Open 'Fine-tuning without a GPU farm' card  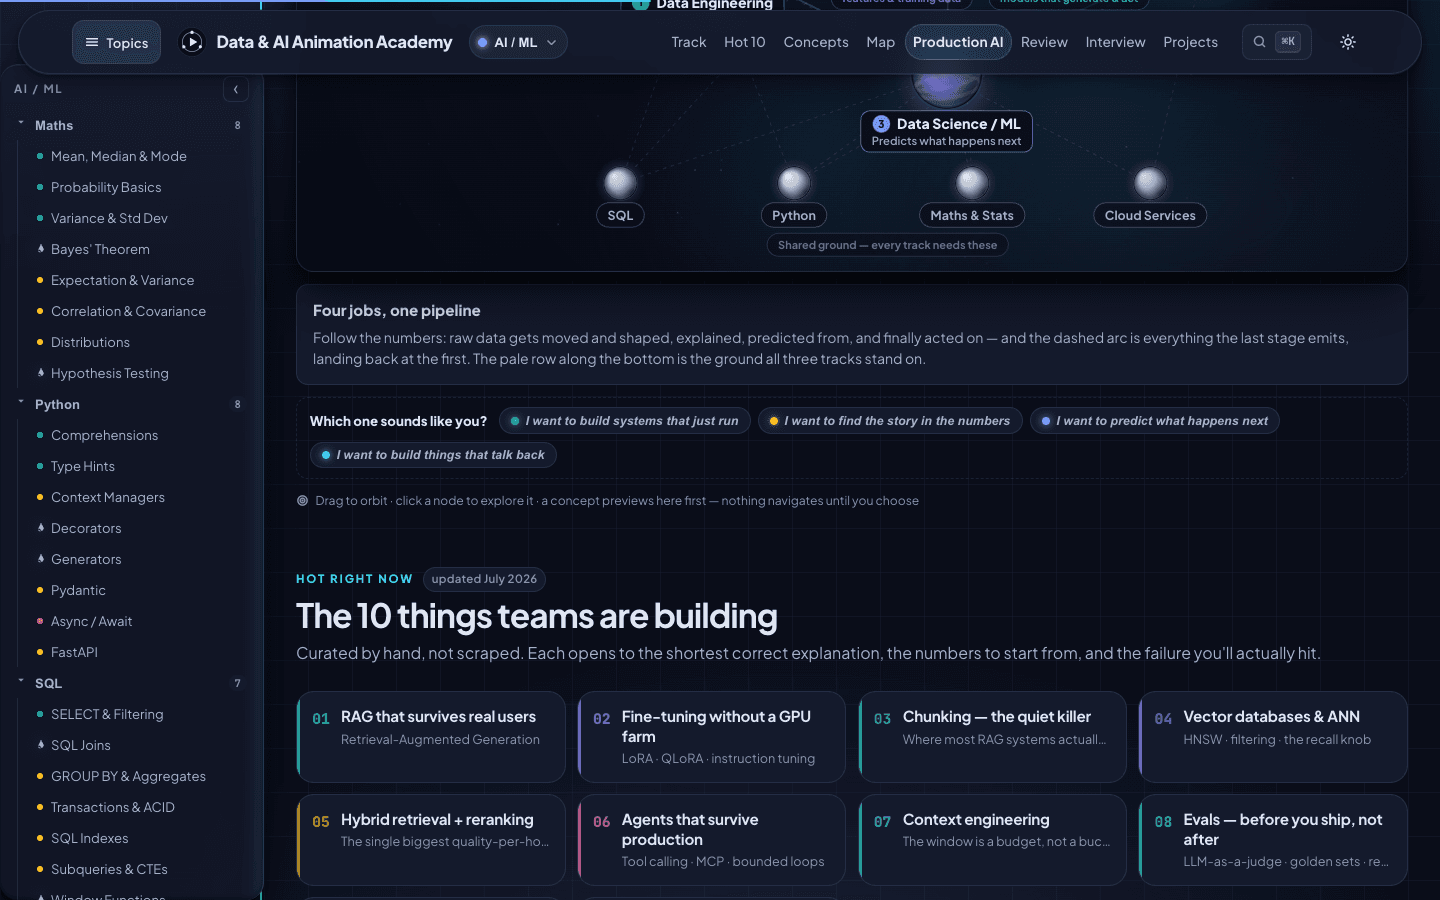tap(712, 737)
